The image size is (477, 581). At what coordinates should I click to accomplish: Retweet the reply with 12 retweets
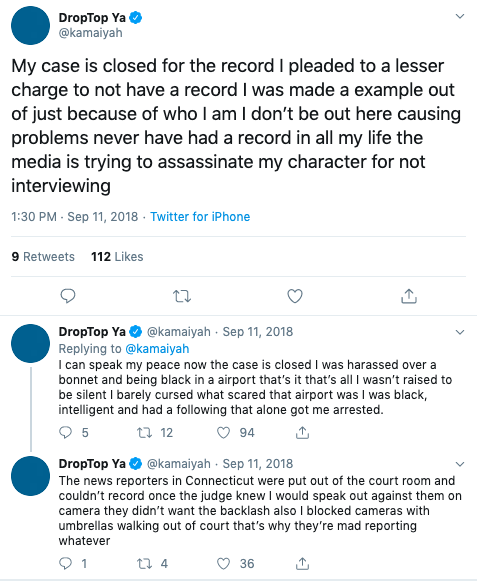(144, 432)
